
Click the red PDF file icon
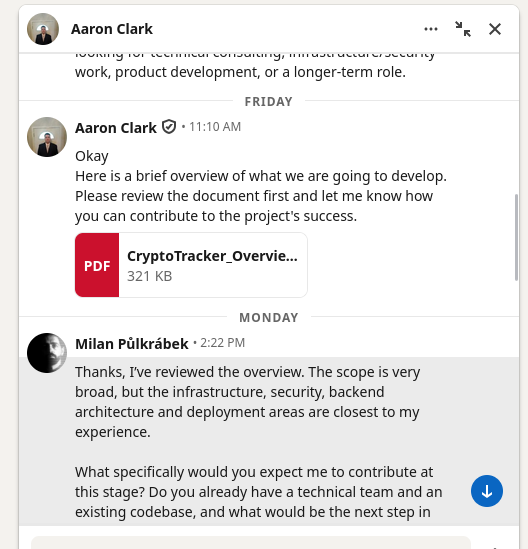tap(97, 265)
